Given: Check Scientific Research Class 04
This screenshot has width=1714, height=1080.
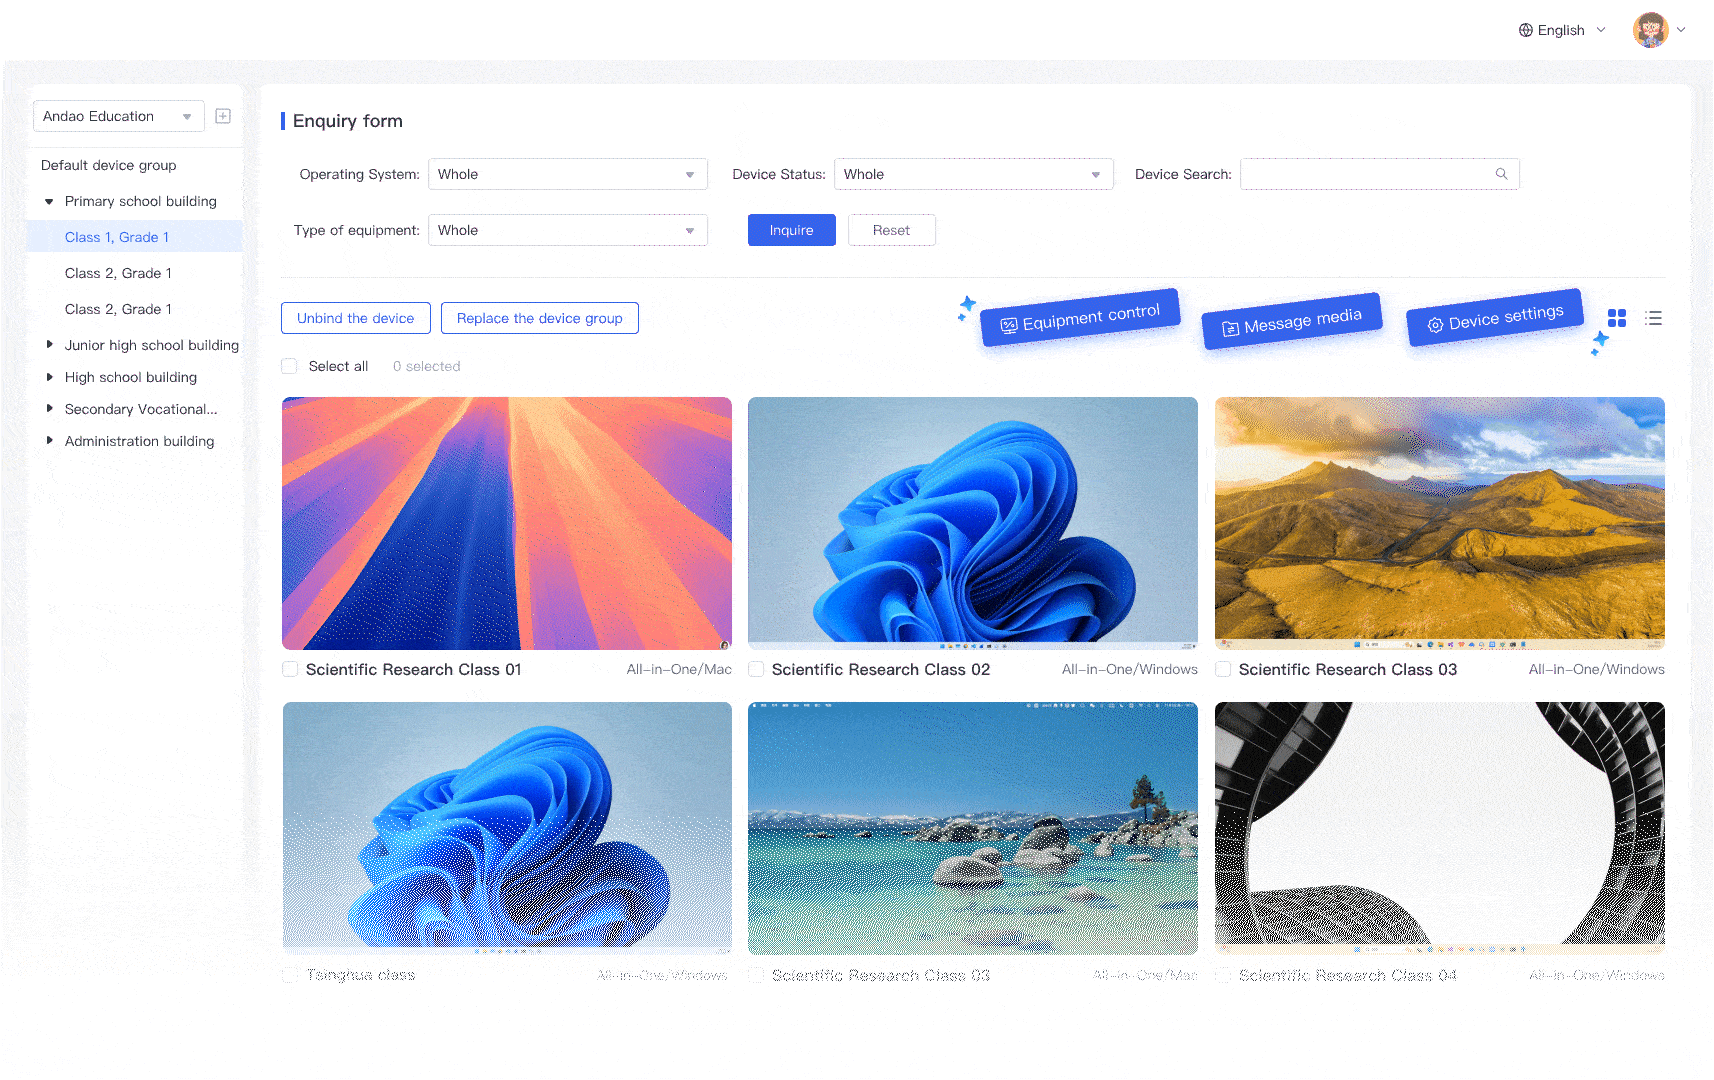Looking at the screenshot, I should [1223, 975].
